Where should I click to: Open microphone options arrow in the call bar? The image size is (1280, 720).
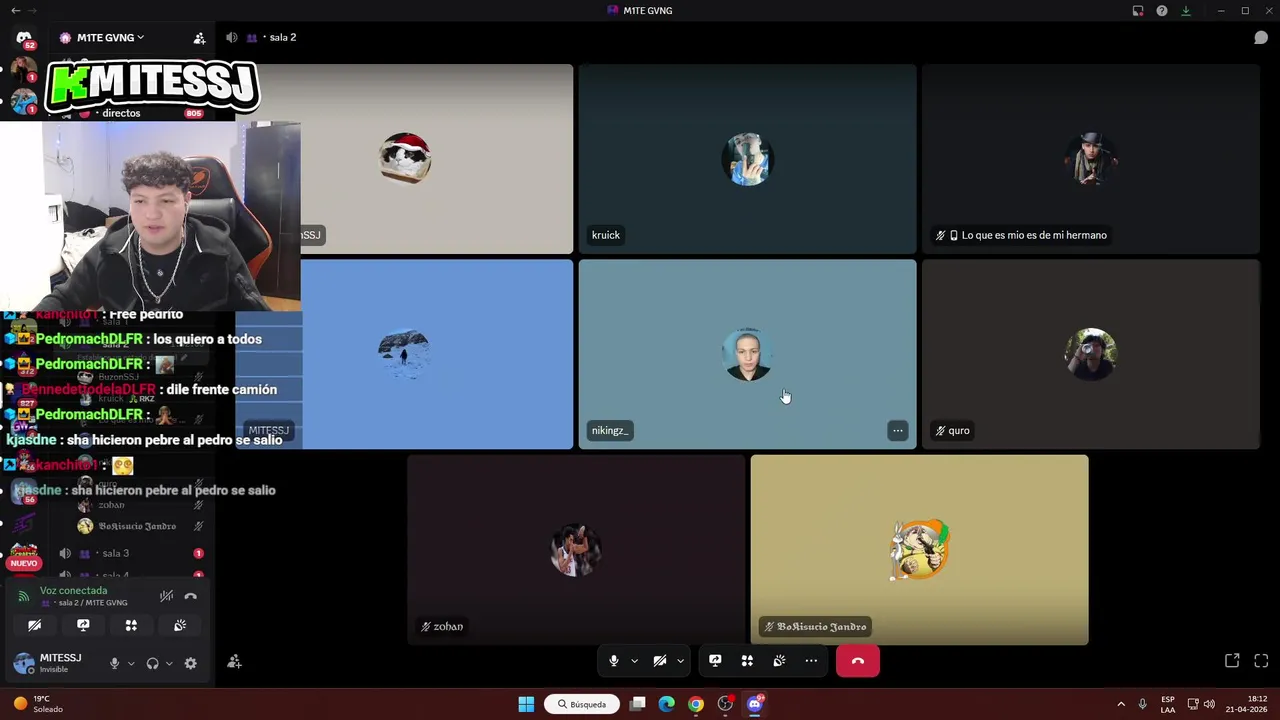[x=634, y=661]
